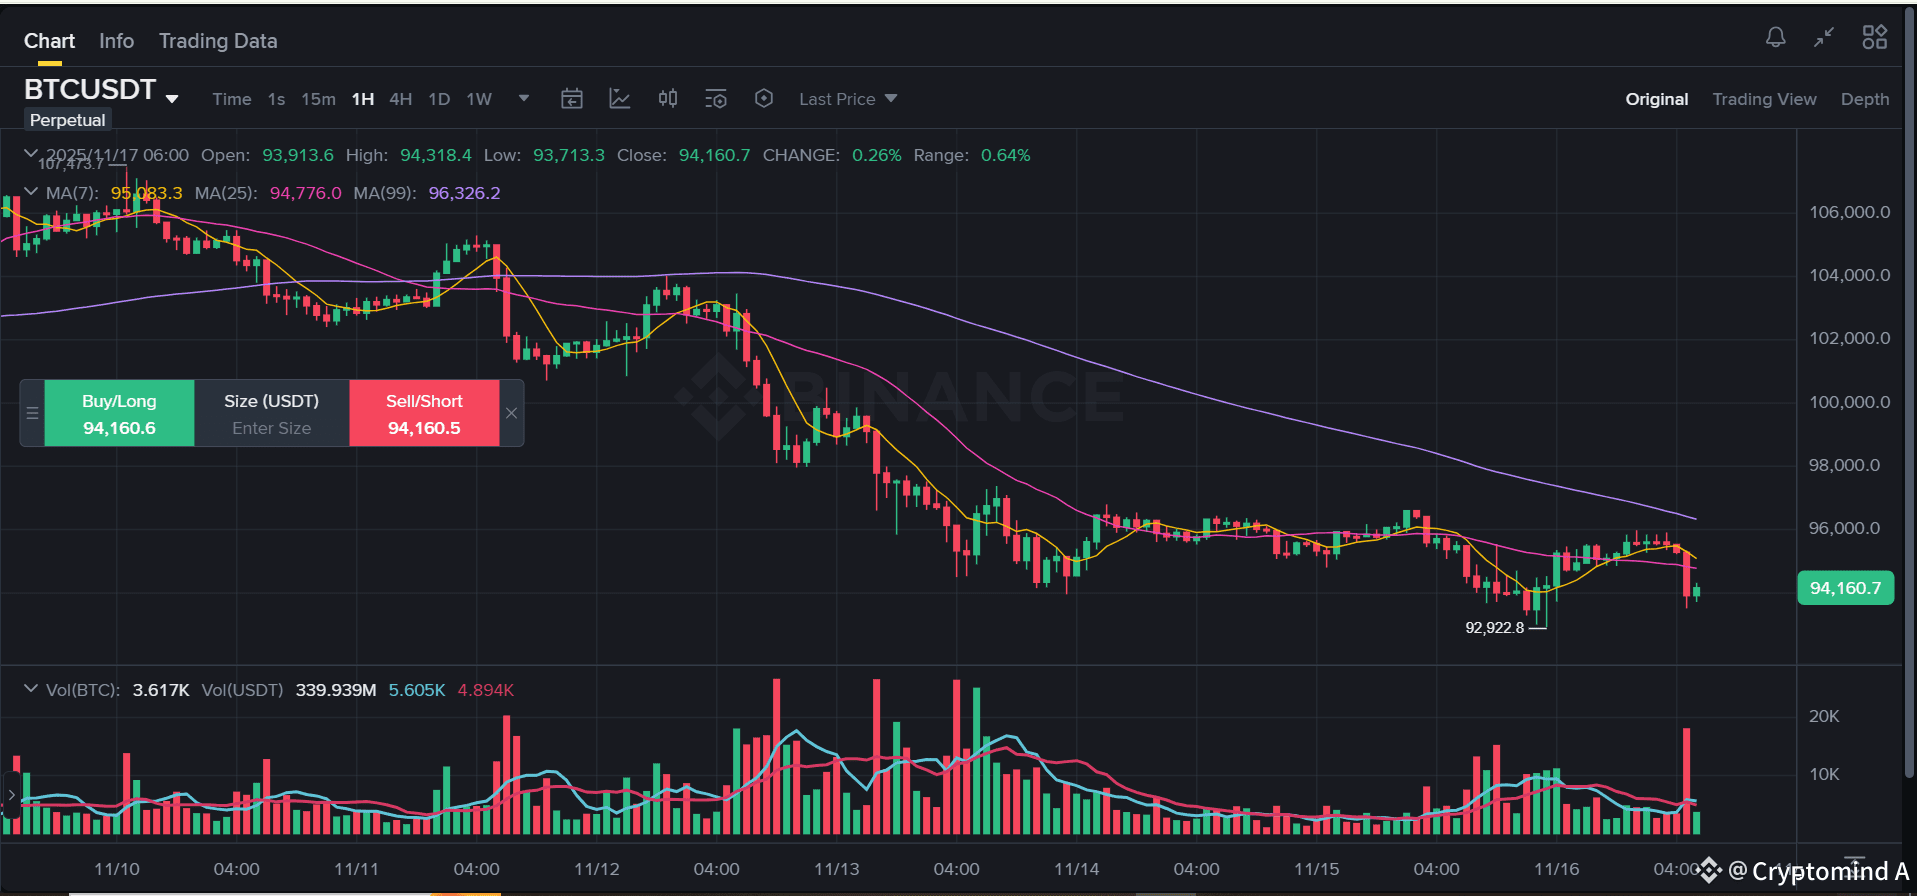
Task: Collapse the MA indicator row chevron
Action: pyautogui.click(x=31, y=191)
